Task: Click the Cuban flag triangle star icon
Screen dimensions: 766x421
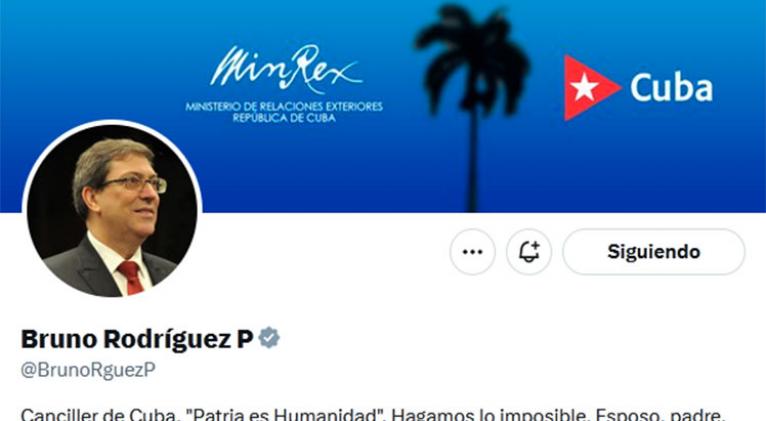Action: [x=592, y=87]
